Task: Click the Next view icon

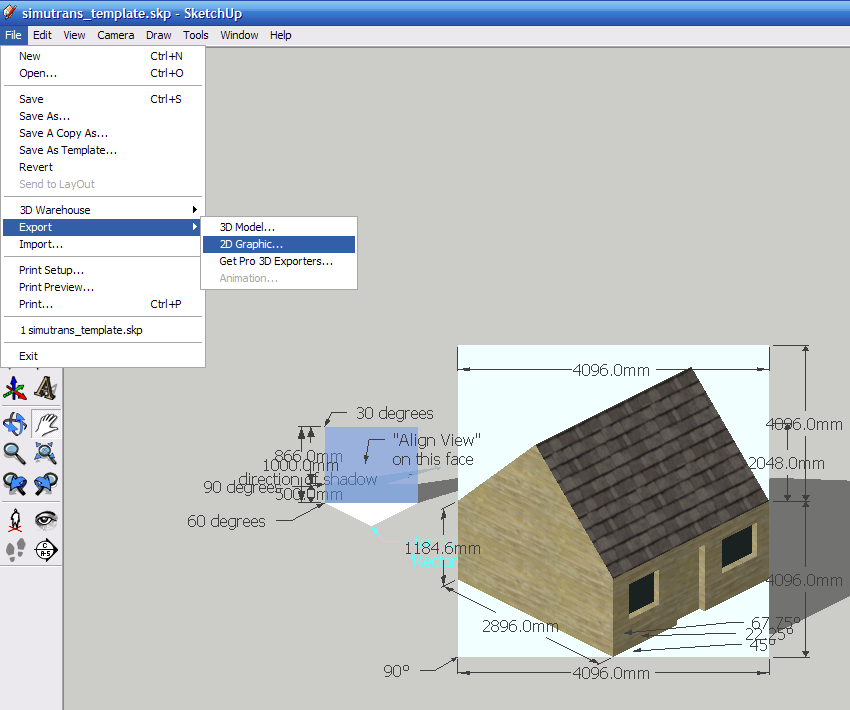Action: tap(45, 485)
